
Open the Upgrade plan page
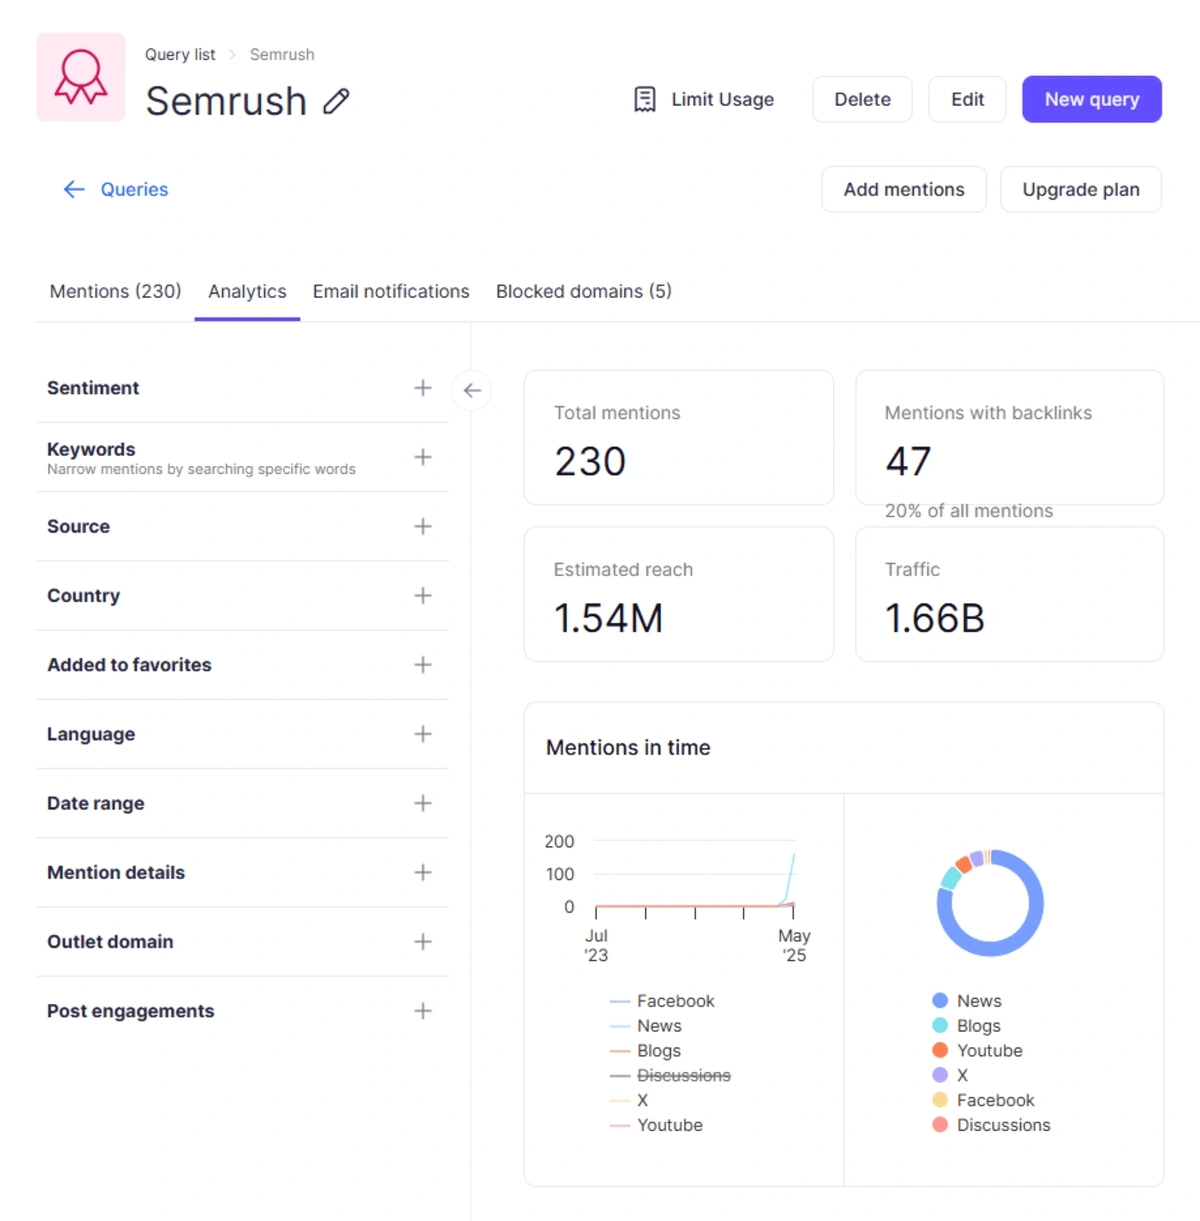[x=1080, y=189]
